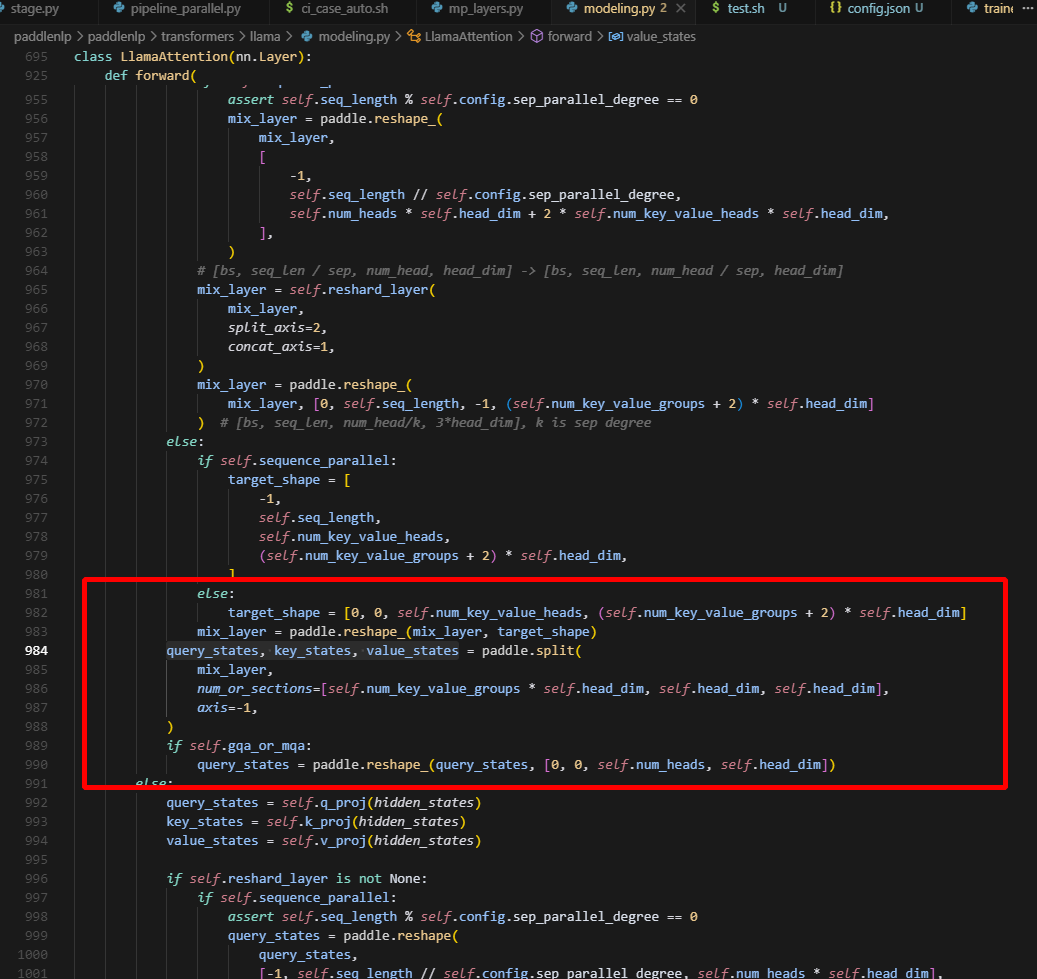Click the Python icon beside modeling.py breadcrumb

tap(308, 36)
